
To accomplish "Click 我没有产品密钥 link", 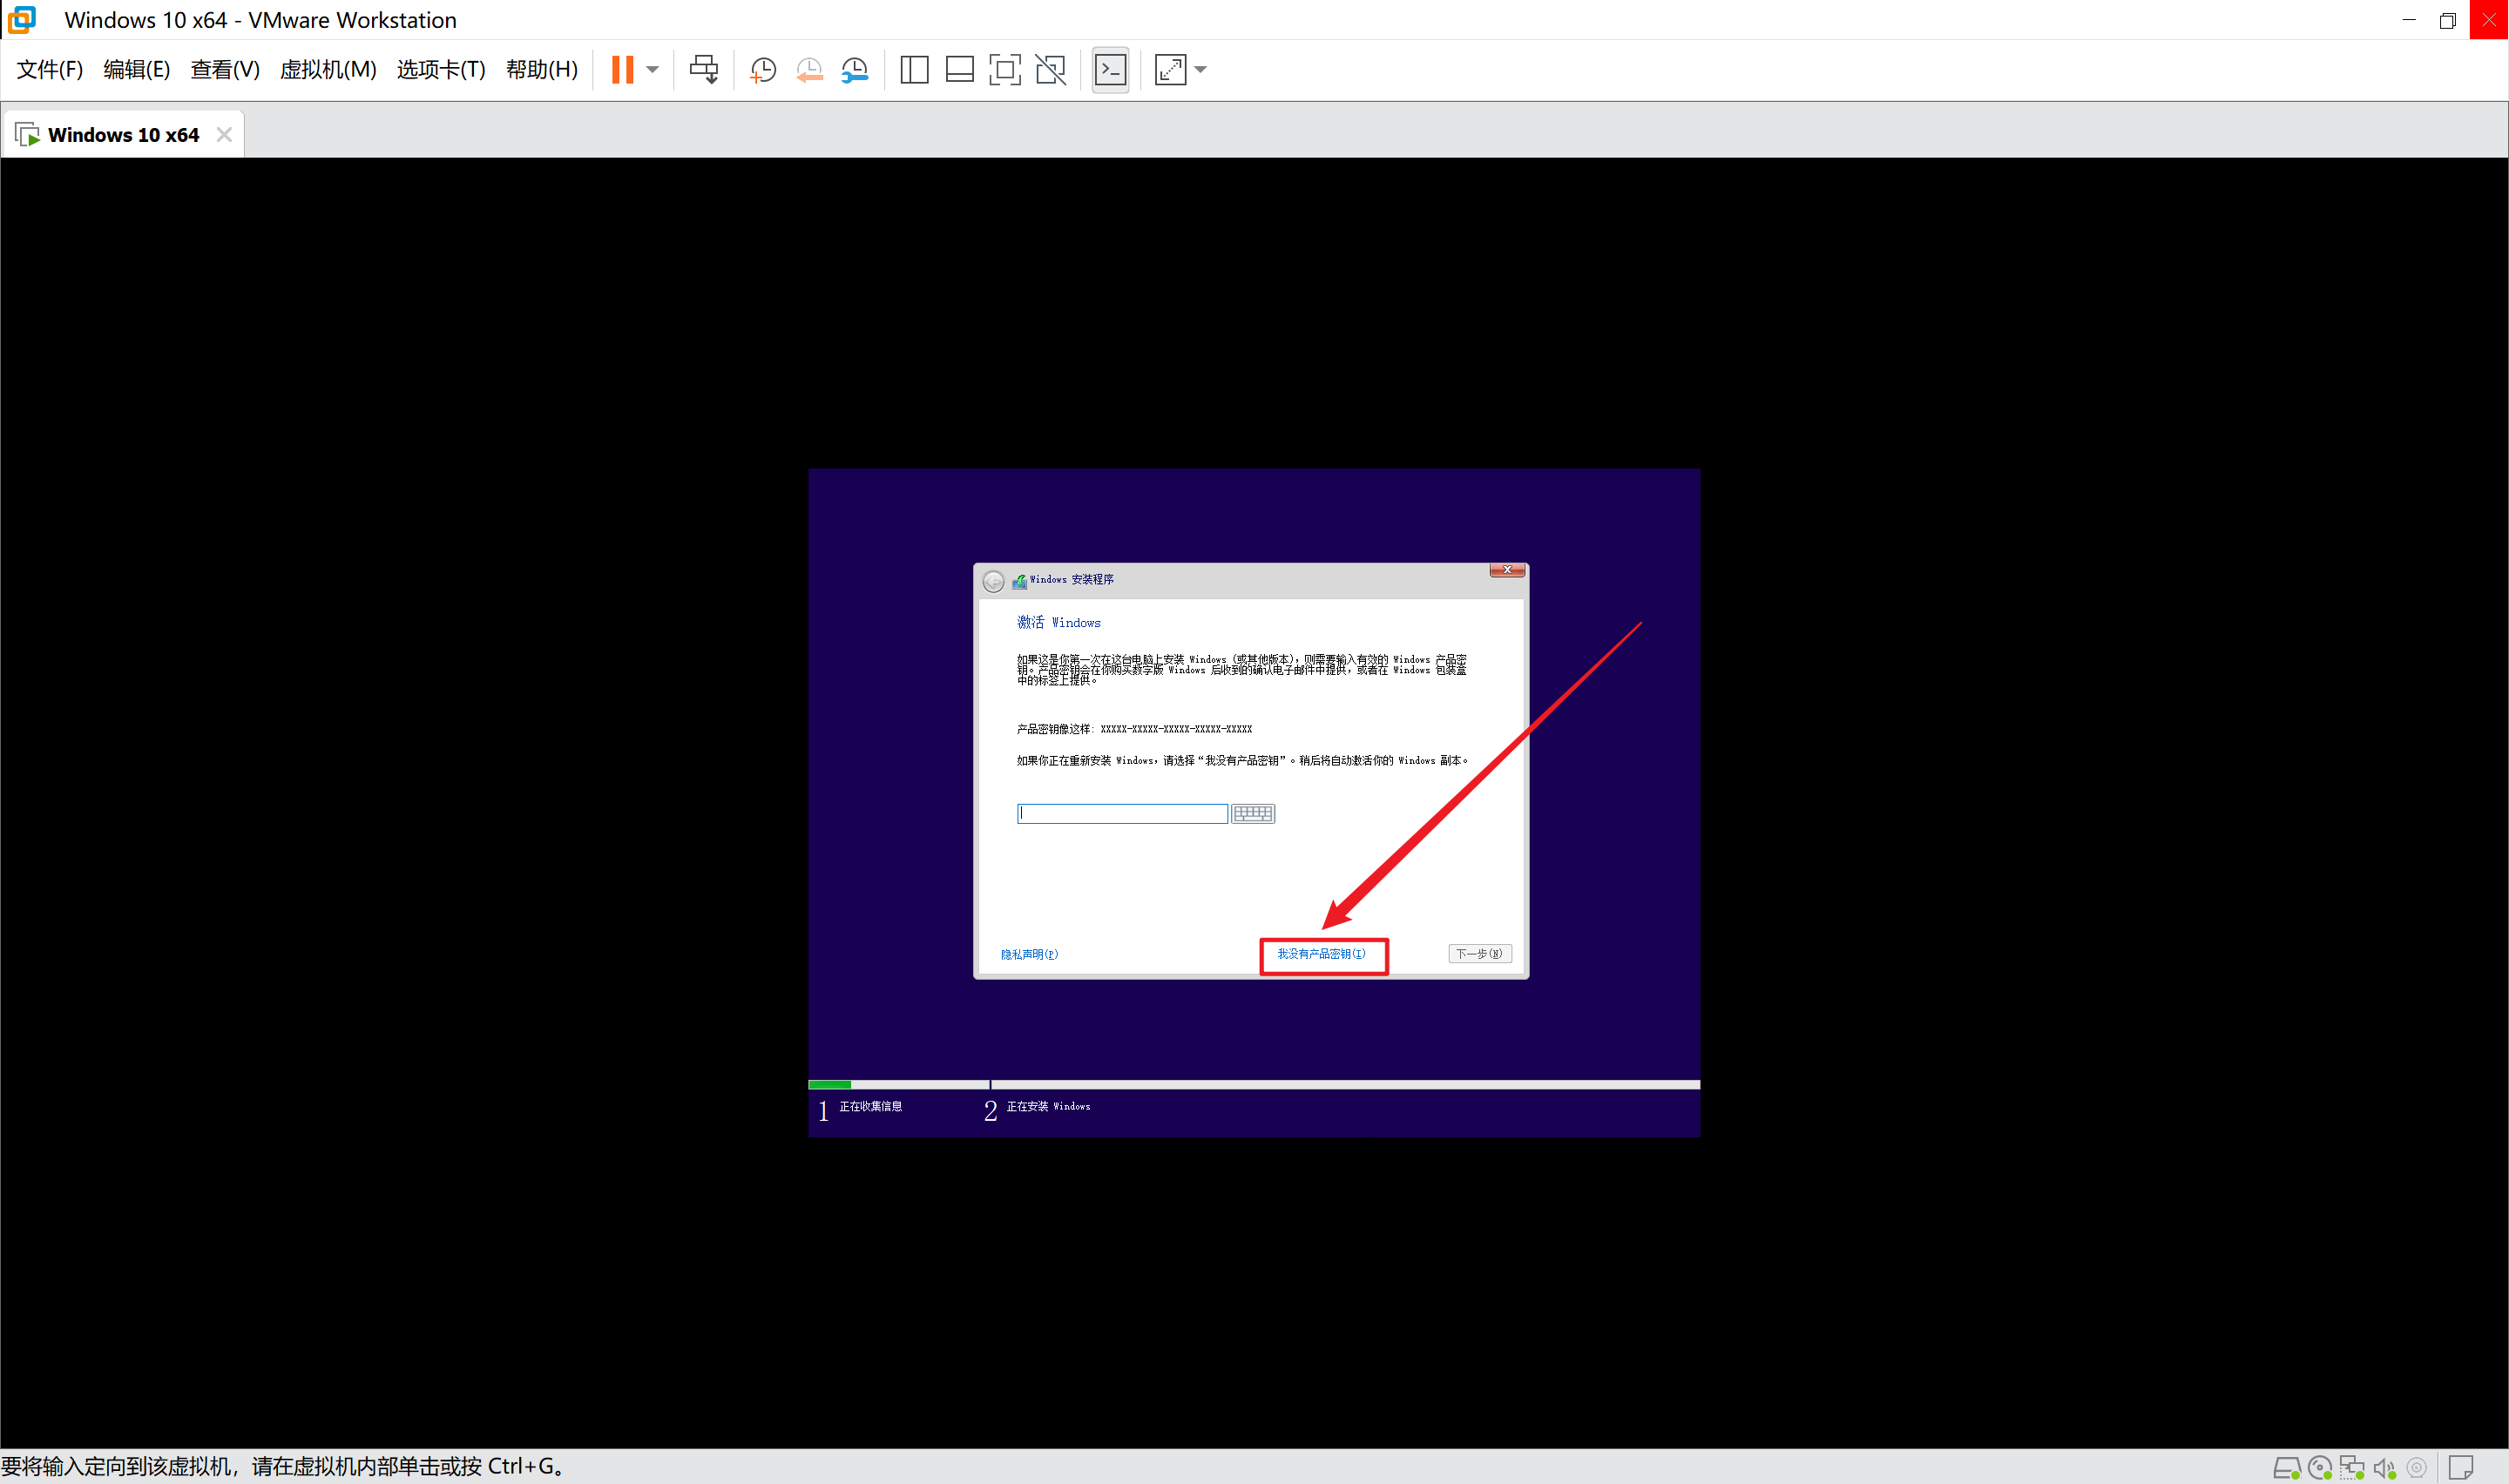I will pos(1320,954).
